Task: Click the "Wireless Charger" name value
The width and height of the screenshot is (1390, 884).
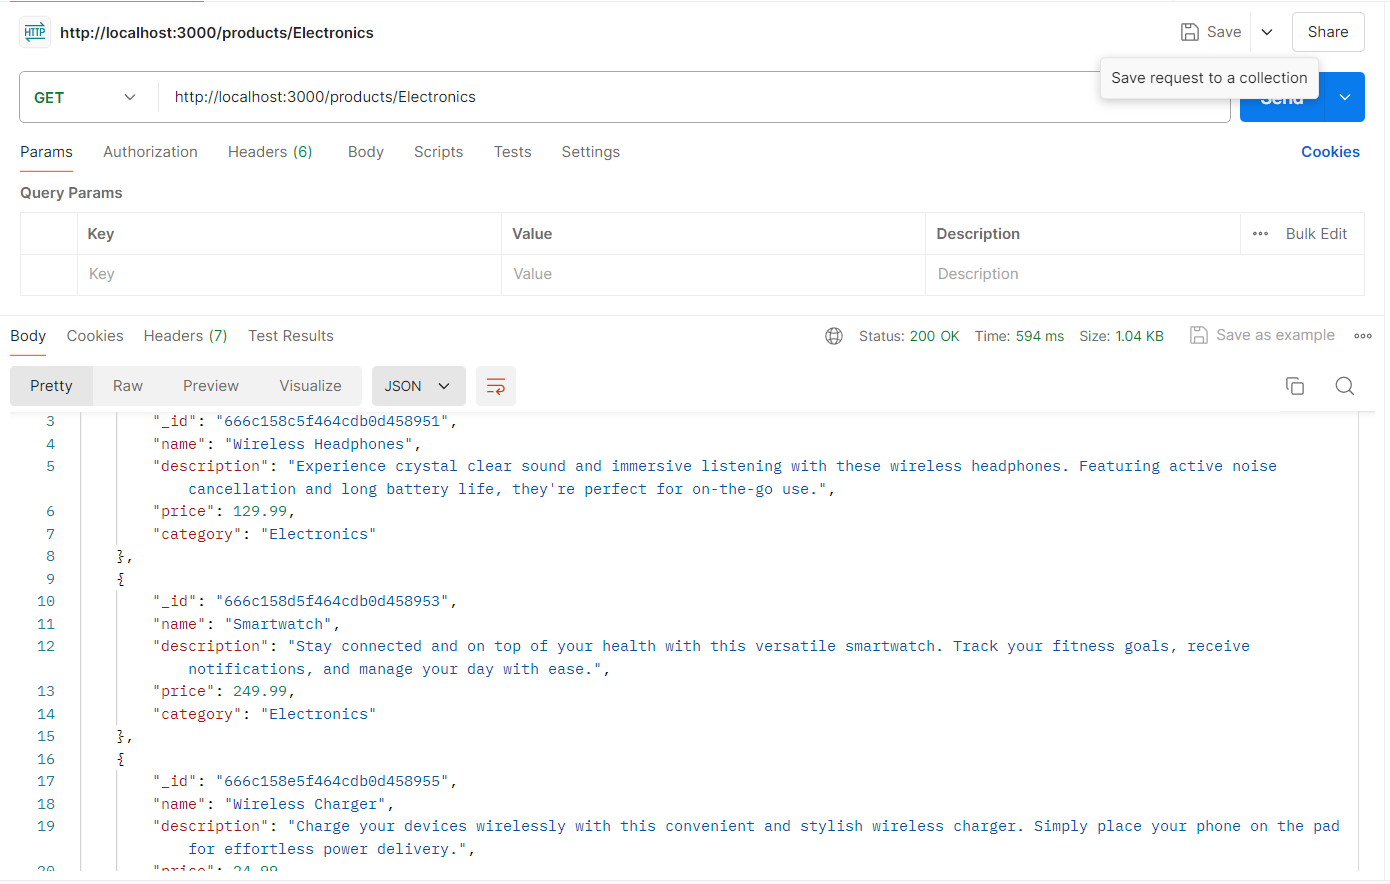Action: click(305, 804)
